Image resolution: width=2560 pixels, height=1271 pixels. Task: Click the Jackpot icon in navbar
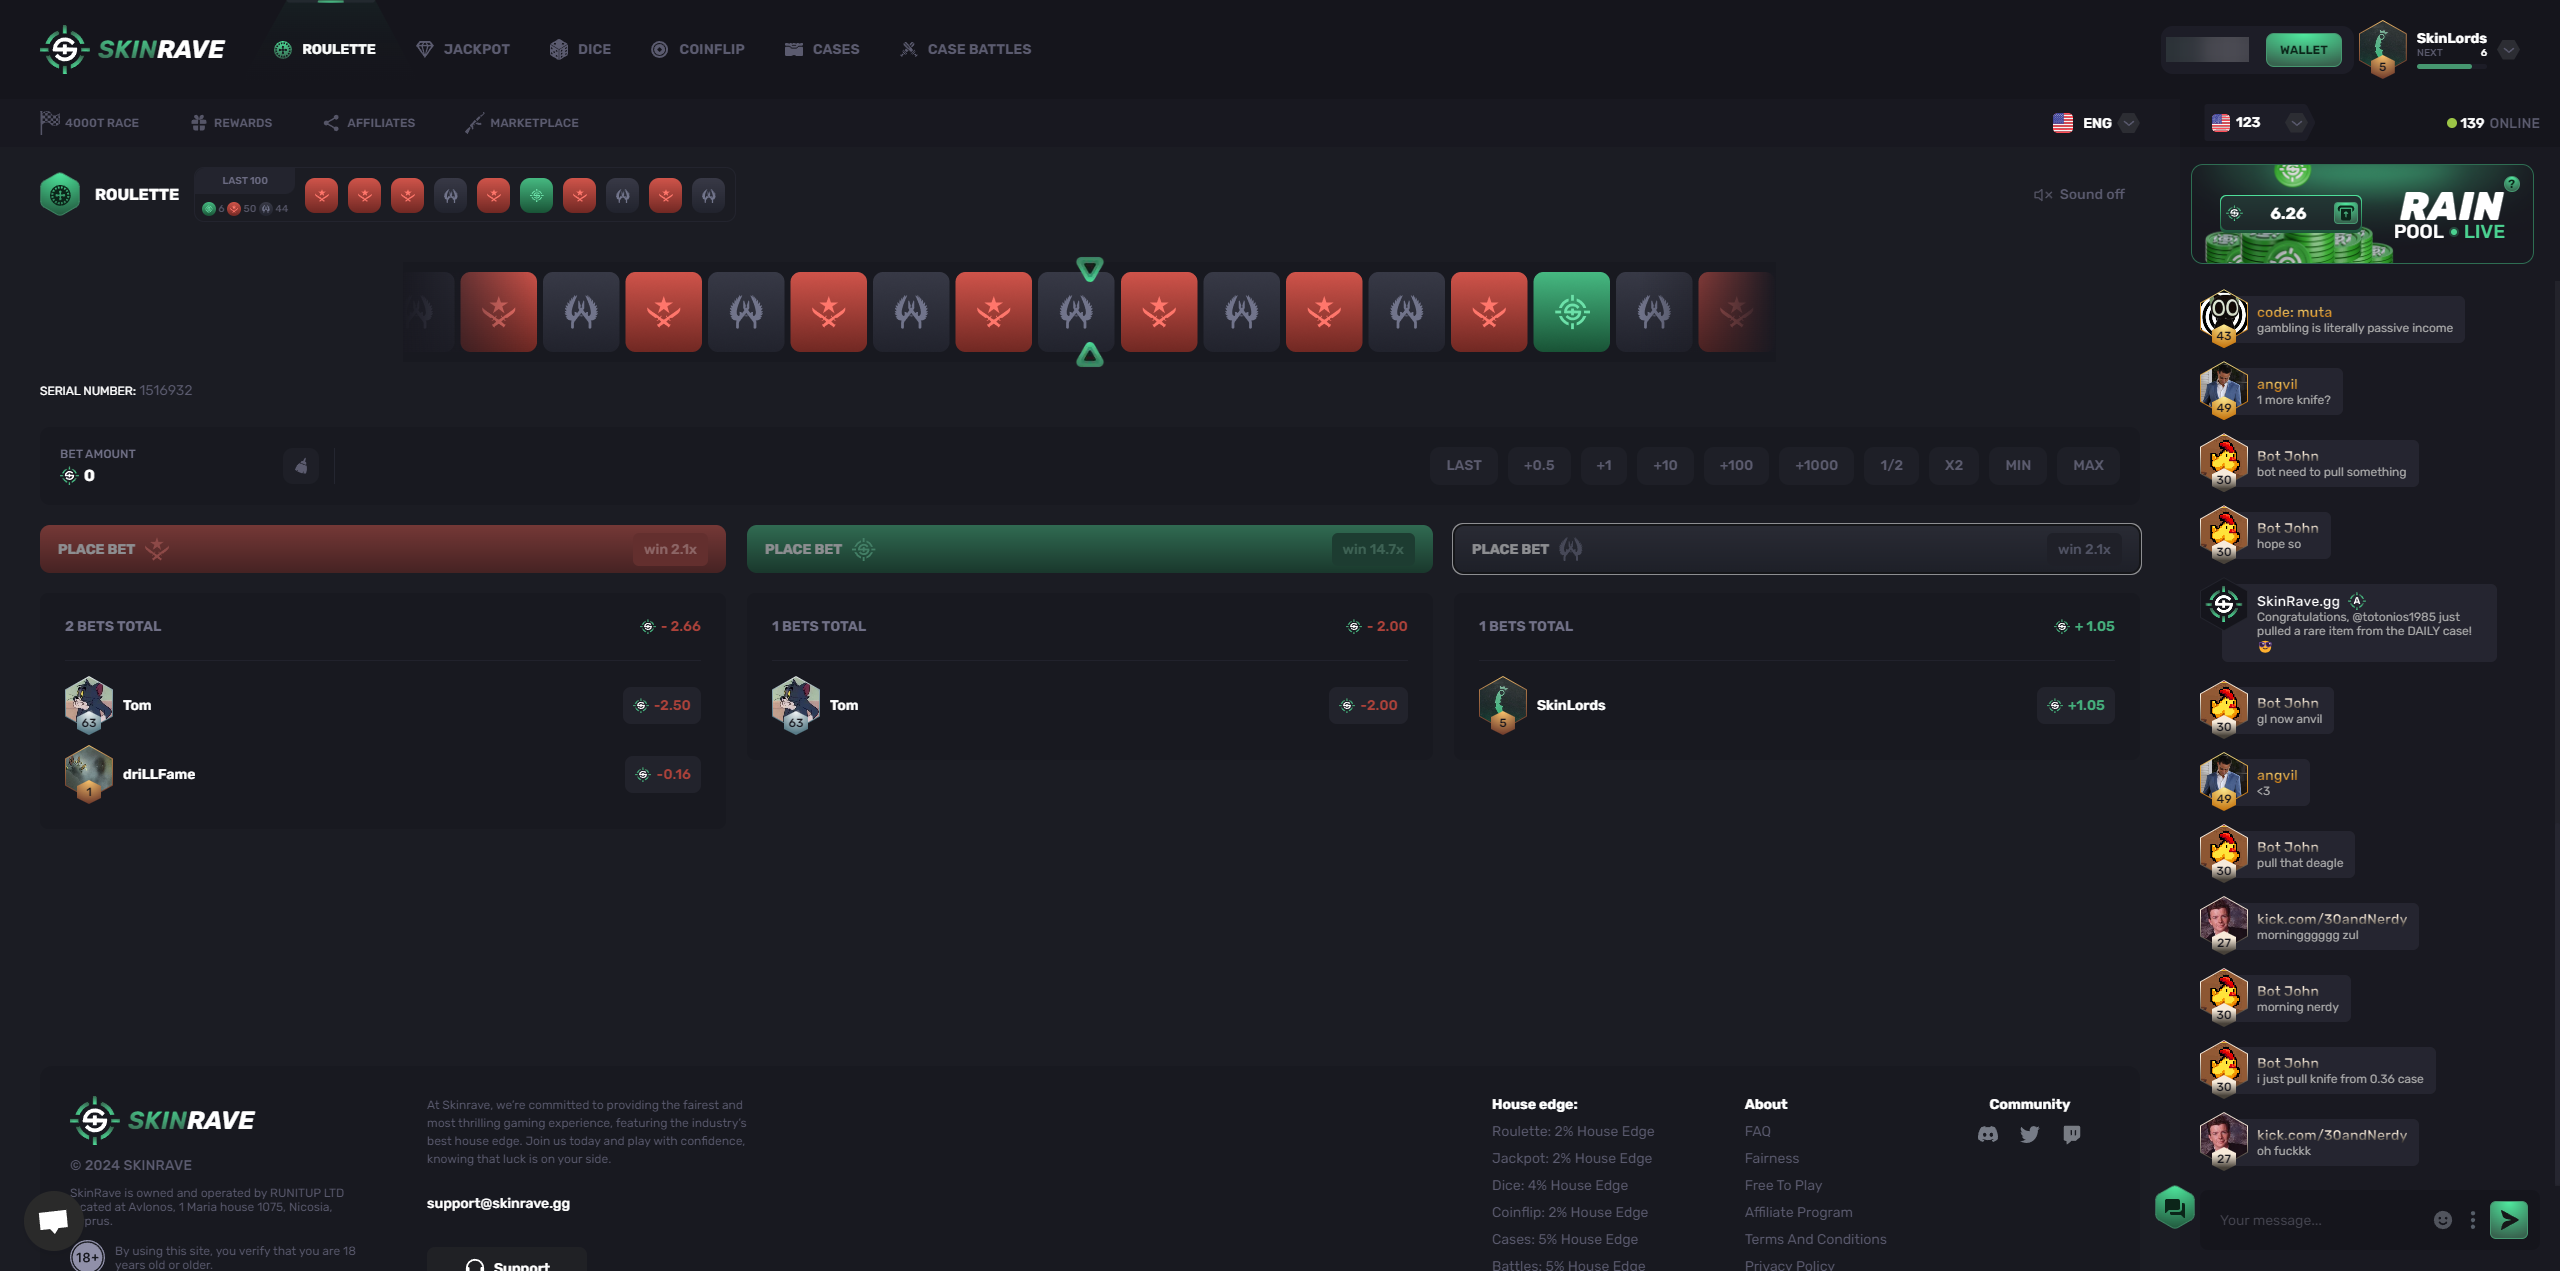pyautogui.click(x=423, y=49)
